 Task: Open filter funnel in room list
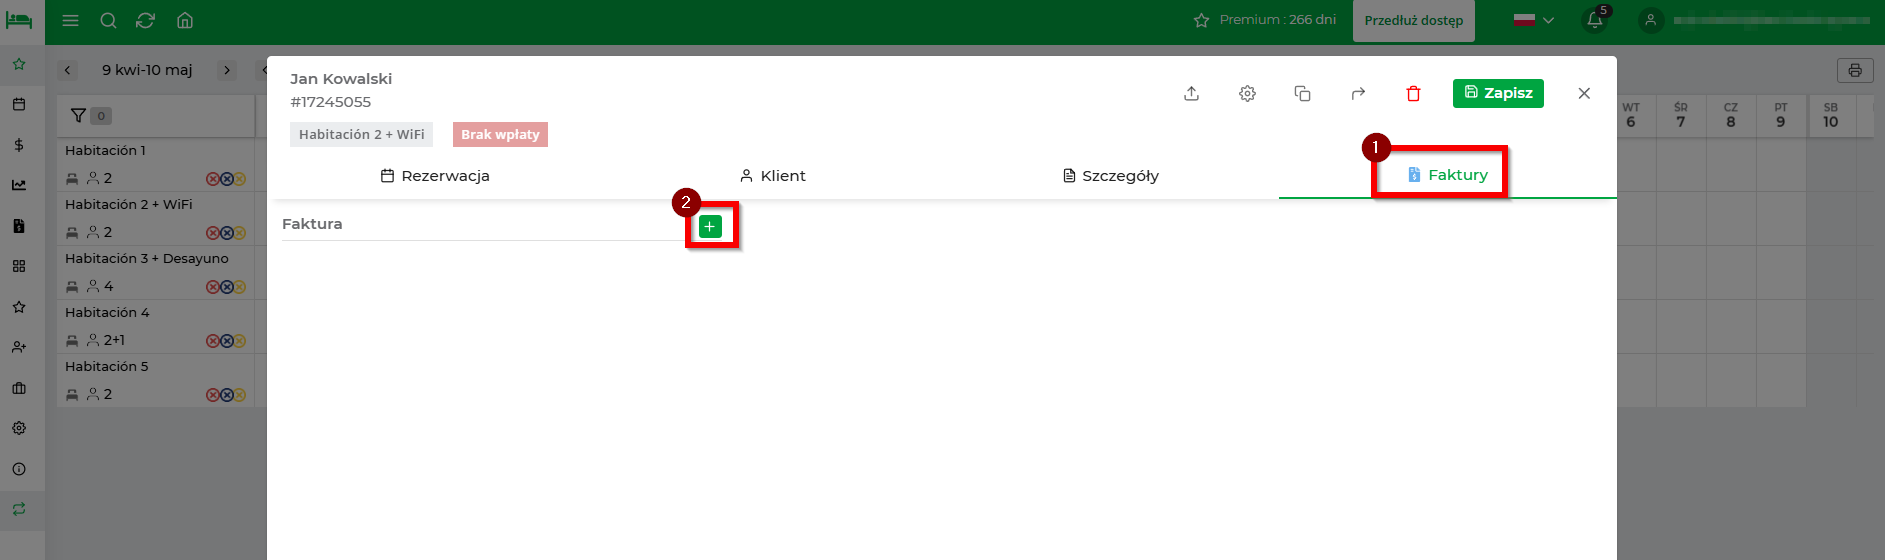point(78,116)
